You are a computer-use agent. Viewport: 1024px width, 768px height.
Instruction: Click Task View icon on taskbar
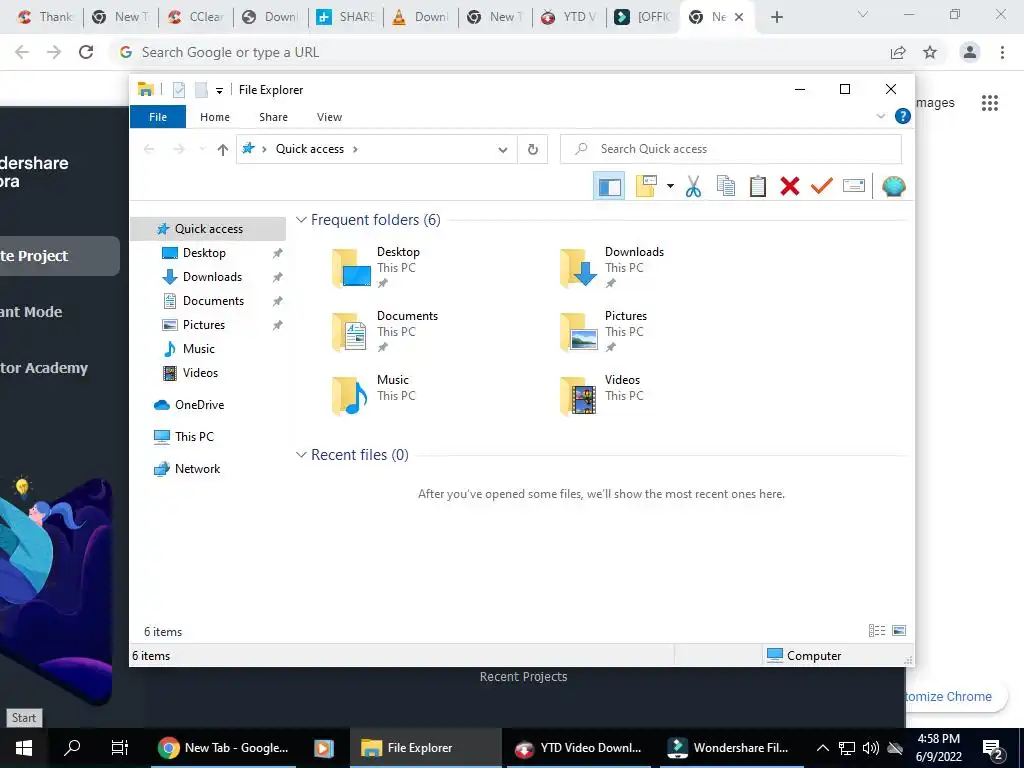[120, 748]
